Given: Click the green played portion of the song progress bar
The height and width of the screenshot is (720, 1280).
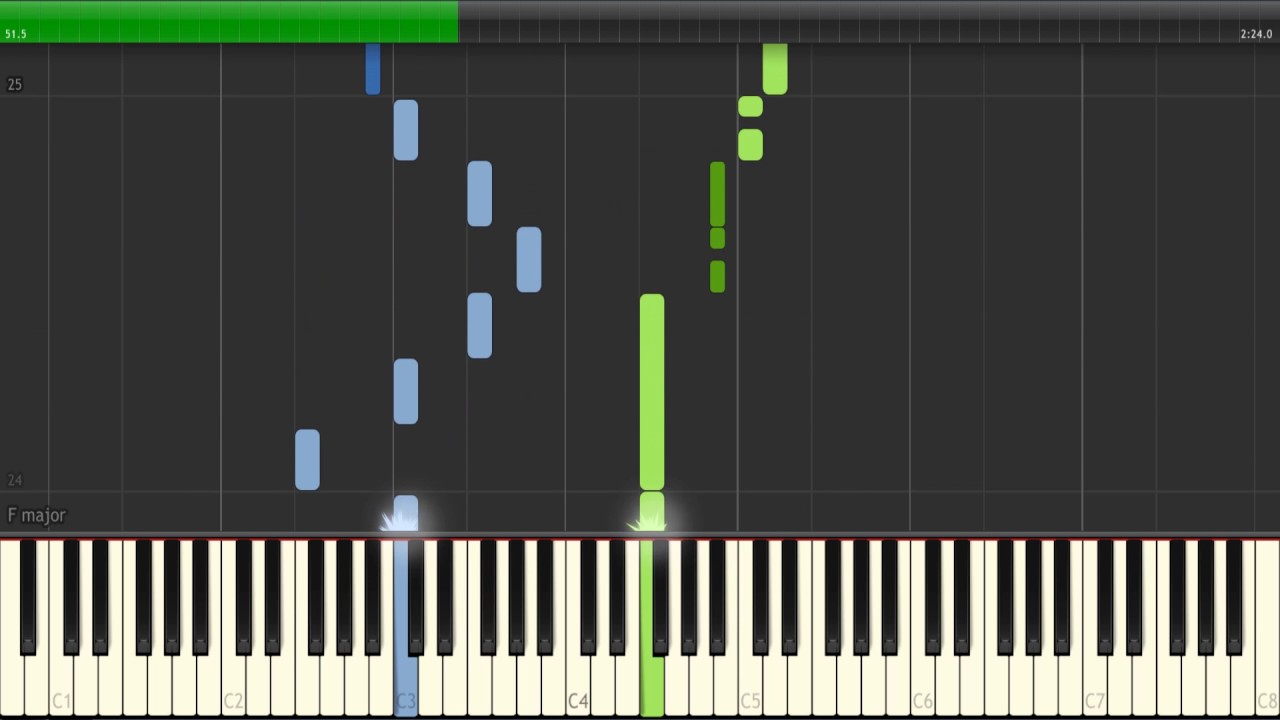Looking at the screenshot, I should point(229,21).
